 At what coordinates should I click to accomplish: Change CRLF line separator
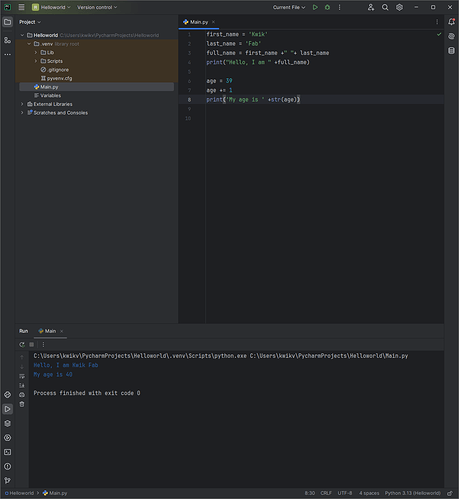point(326,493)
